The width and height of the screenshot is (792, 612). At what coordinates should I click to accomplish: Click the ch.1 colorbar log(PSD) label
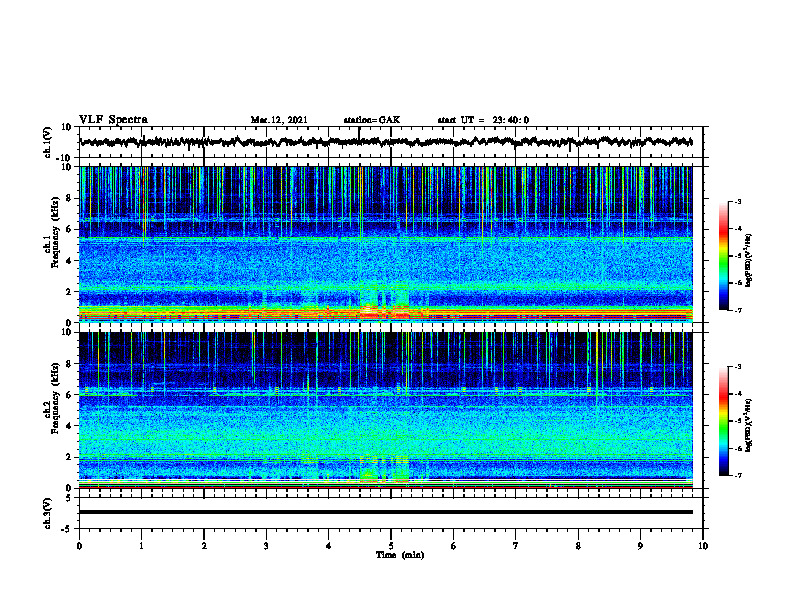tap(749, 261)
